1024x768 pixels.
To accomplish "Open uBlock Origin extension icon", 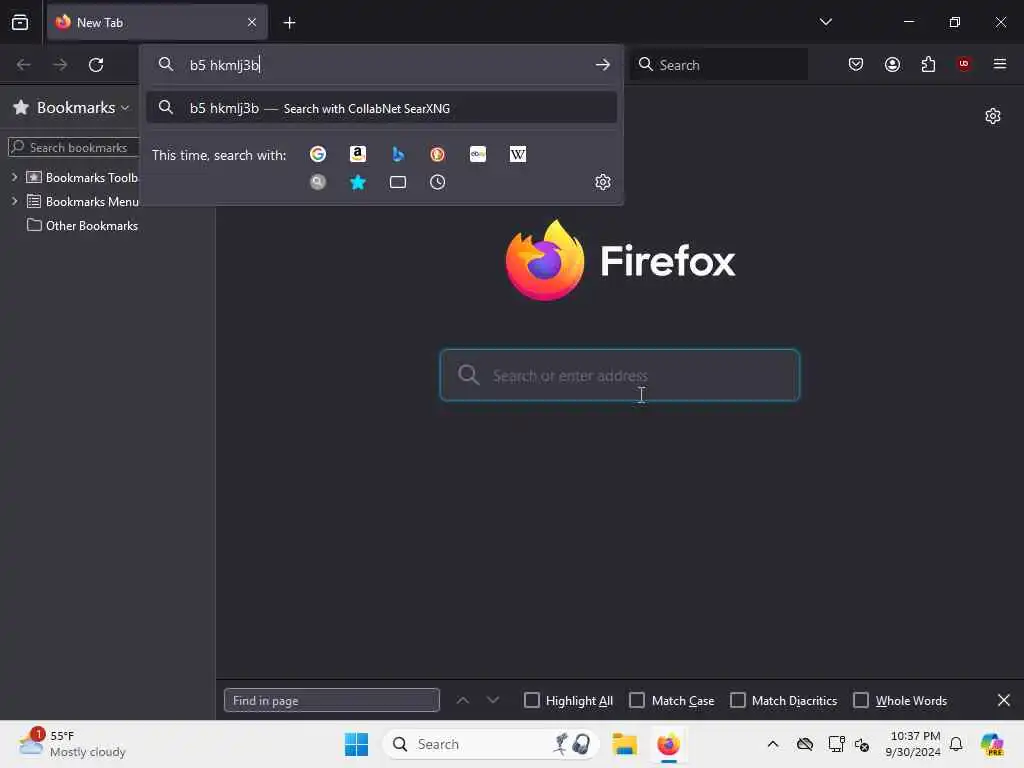I will 964,64.
